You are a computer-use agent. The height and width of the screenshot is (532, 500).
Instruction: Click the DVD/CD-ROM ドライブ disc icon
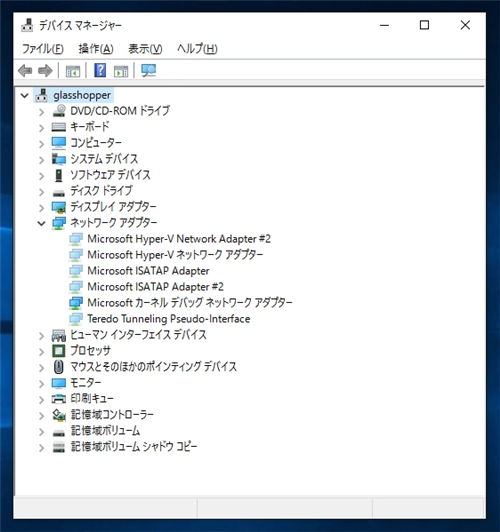click(59, 111)
